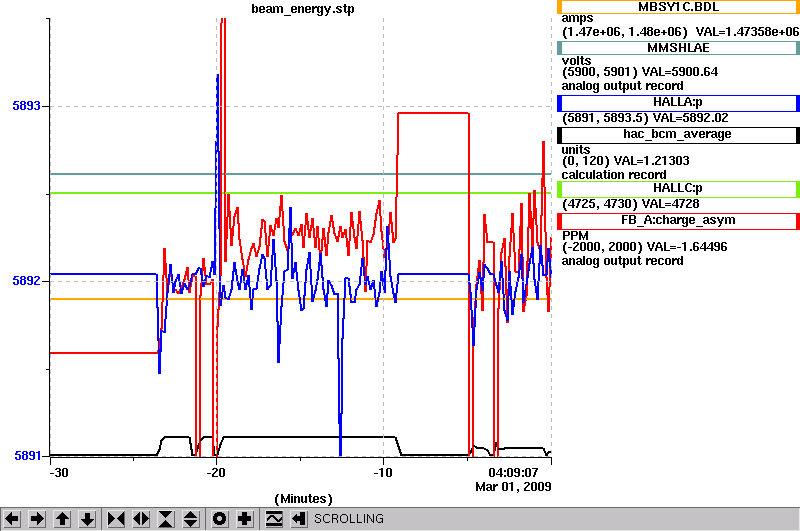This screenshot has width=800, height=531.
Task: Select the HALLA:p curve legend label
Action: pos(678,103)
